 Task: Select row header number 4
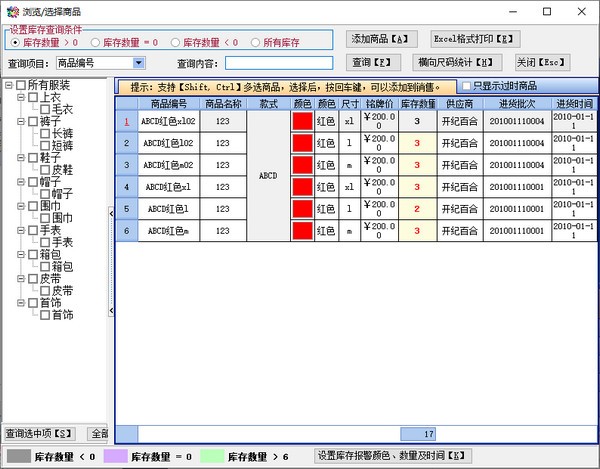click(127, 187)
